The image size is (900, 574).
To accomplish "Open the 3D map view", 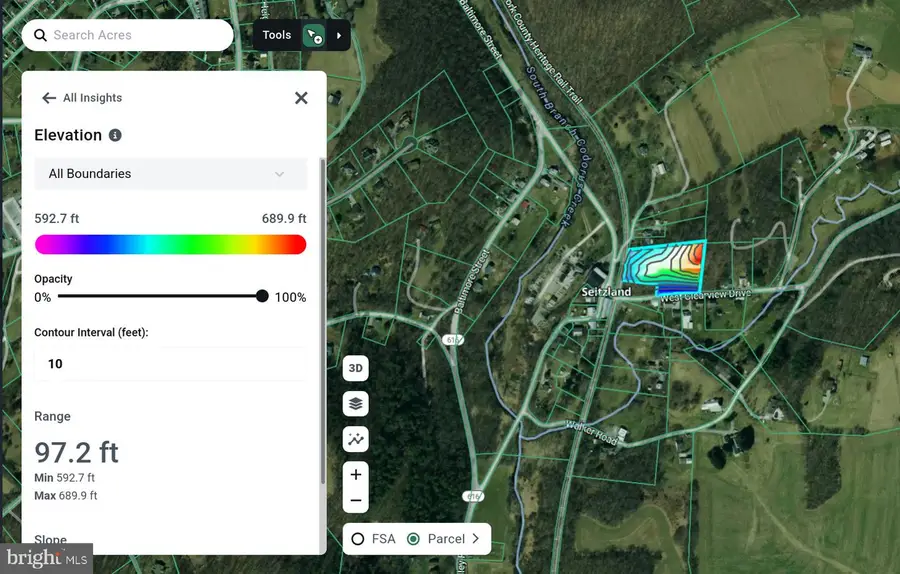I will (355, 368).
